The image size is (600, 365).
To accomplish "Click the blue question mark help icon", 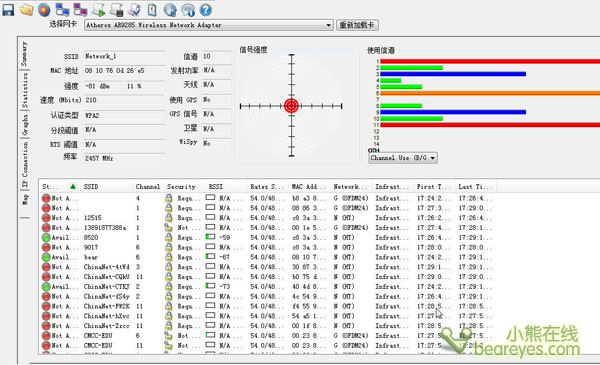I will 206,10.
